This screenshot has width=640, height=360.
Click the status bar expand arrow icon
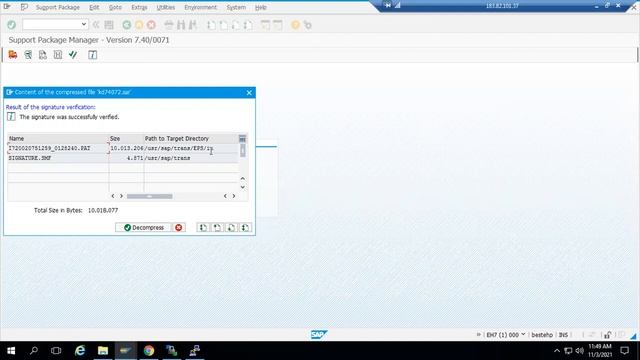pos(479,334)
